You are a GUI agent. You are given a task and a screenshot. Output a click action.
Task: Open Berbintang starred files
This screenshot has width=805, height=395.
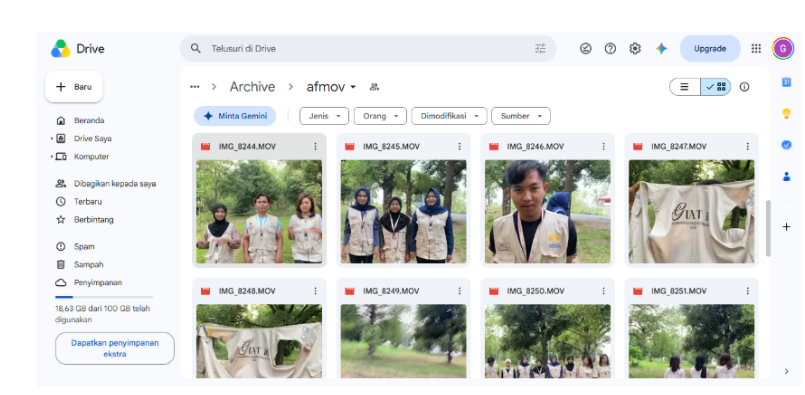point(93,219)
